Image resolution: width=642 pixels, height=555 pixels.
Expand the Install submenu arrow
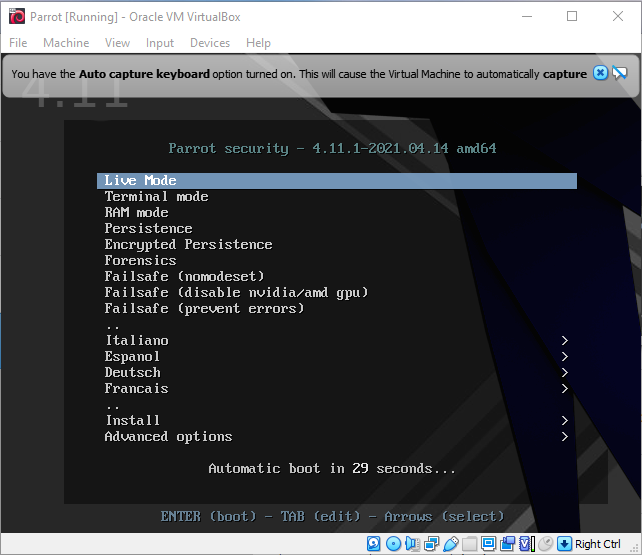[x=565, y=420]
